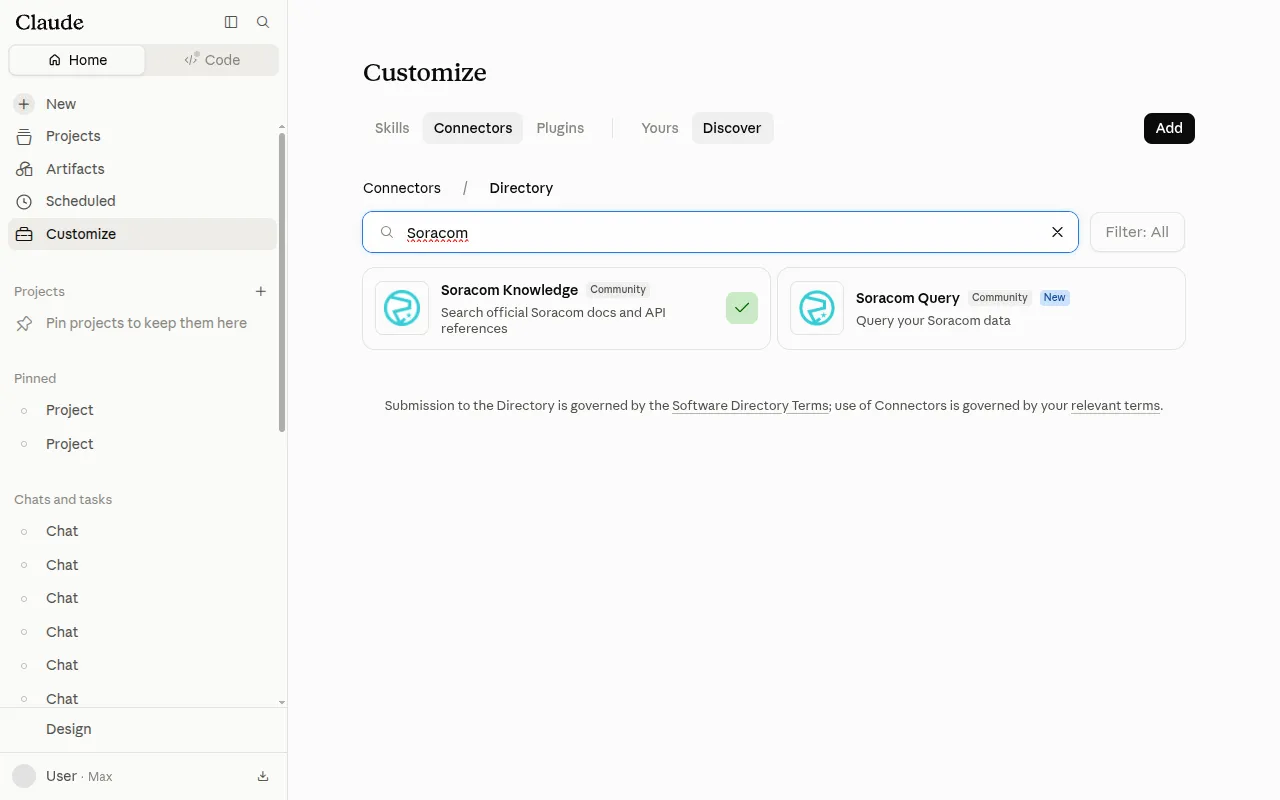Open the Soracom Query connector card
1280x800 pixels.
(x=981, y=308)
